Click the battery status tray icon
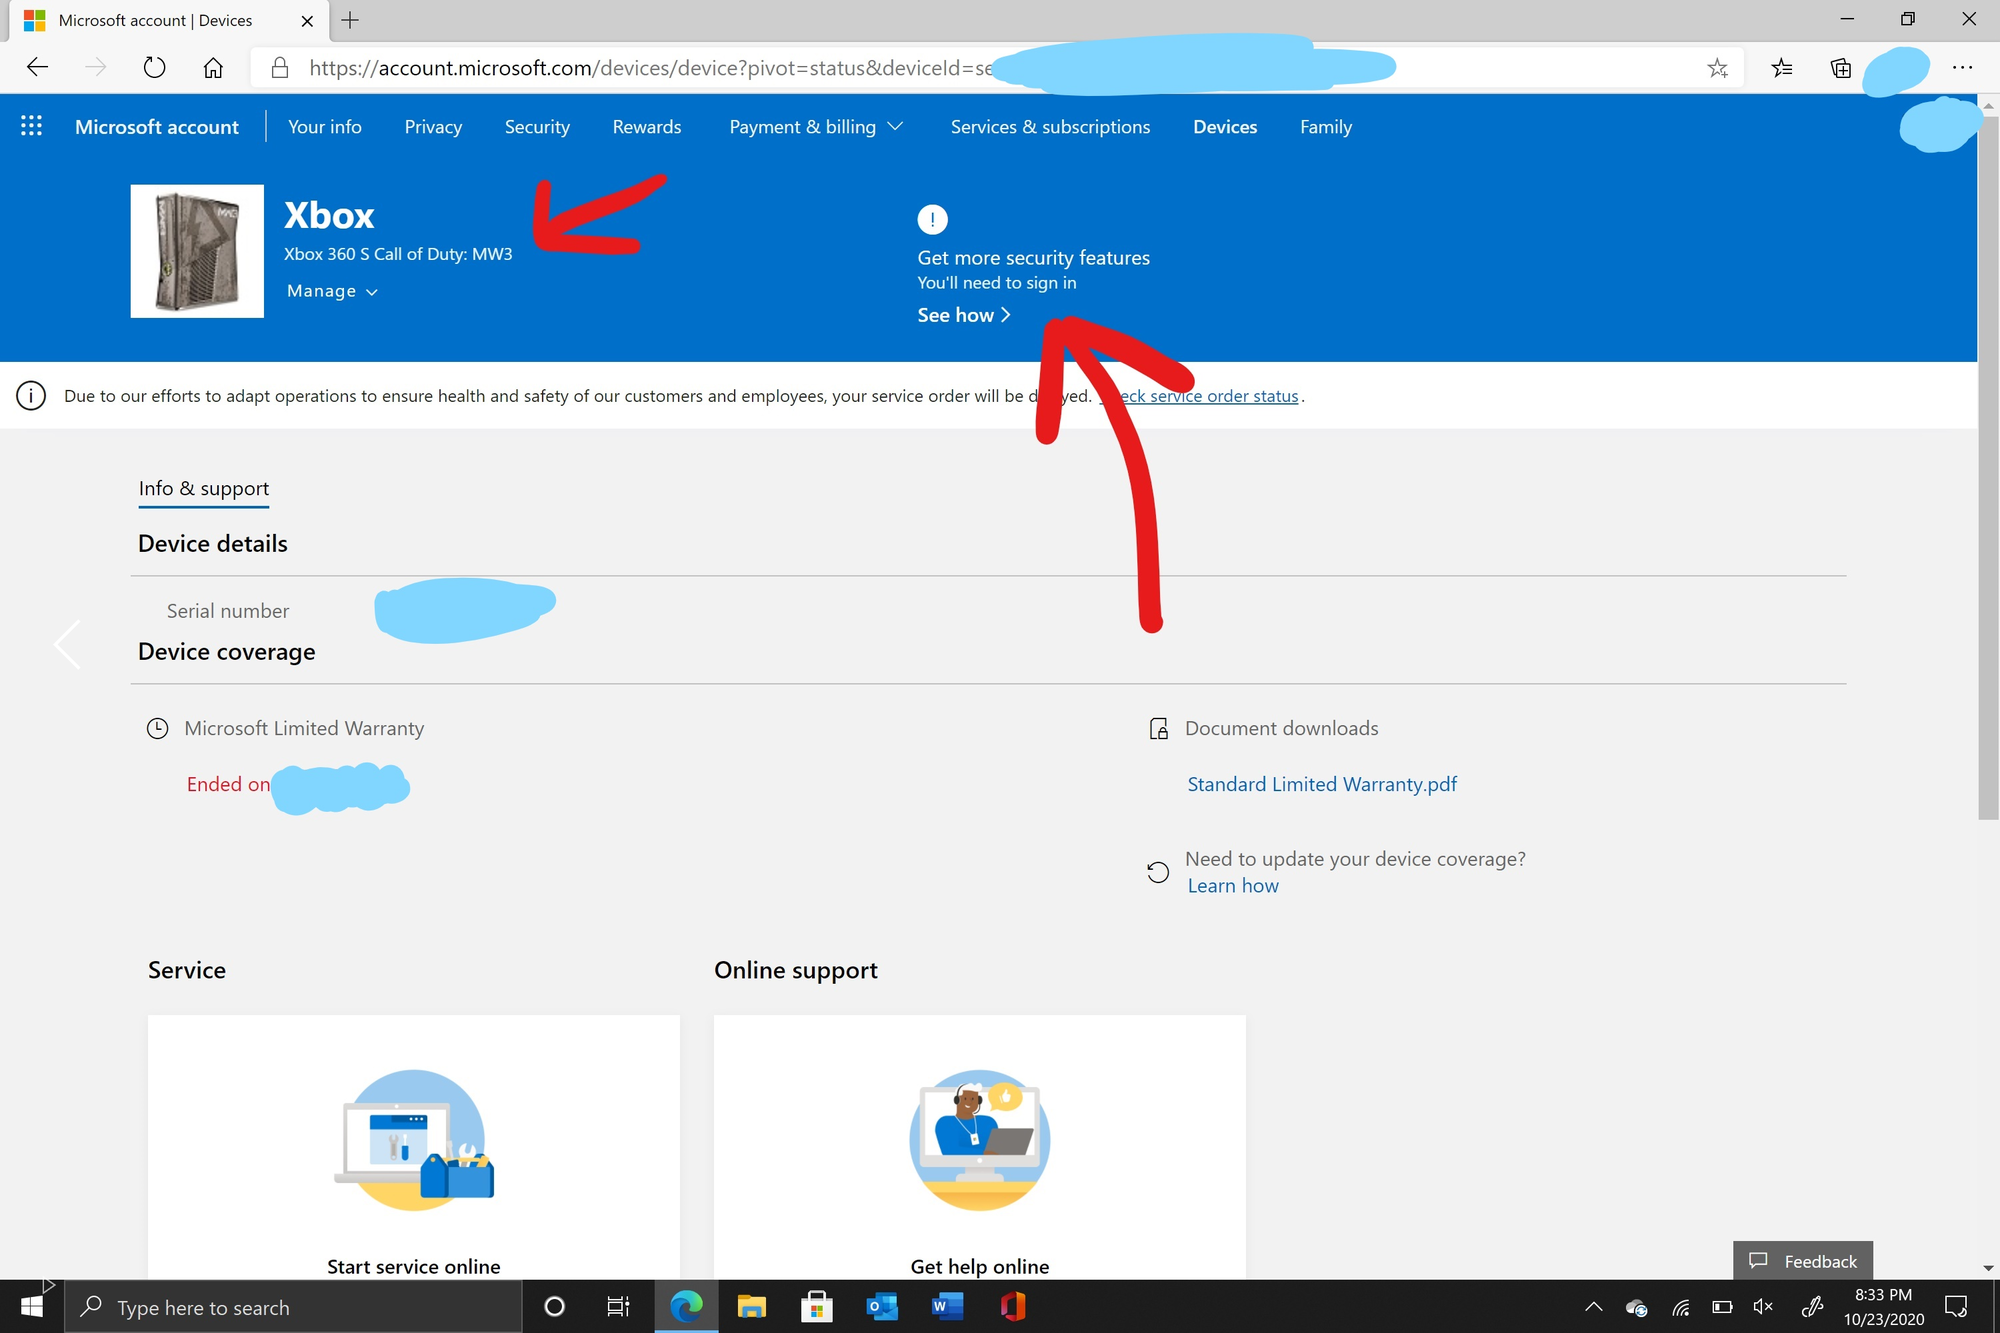The height and width of the screenshot is (1333, 2000). coord(1722,1307)
